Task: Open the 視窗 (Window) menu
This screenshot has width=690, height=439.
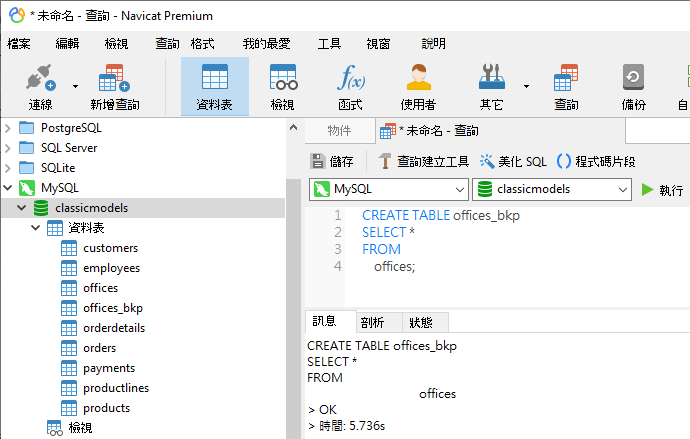Action: coord(378,44)
